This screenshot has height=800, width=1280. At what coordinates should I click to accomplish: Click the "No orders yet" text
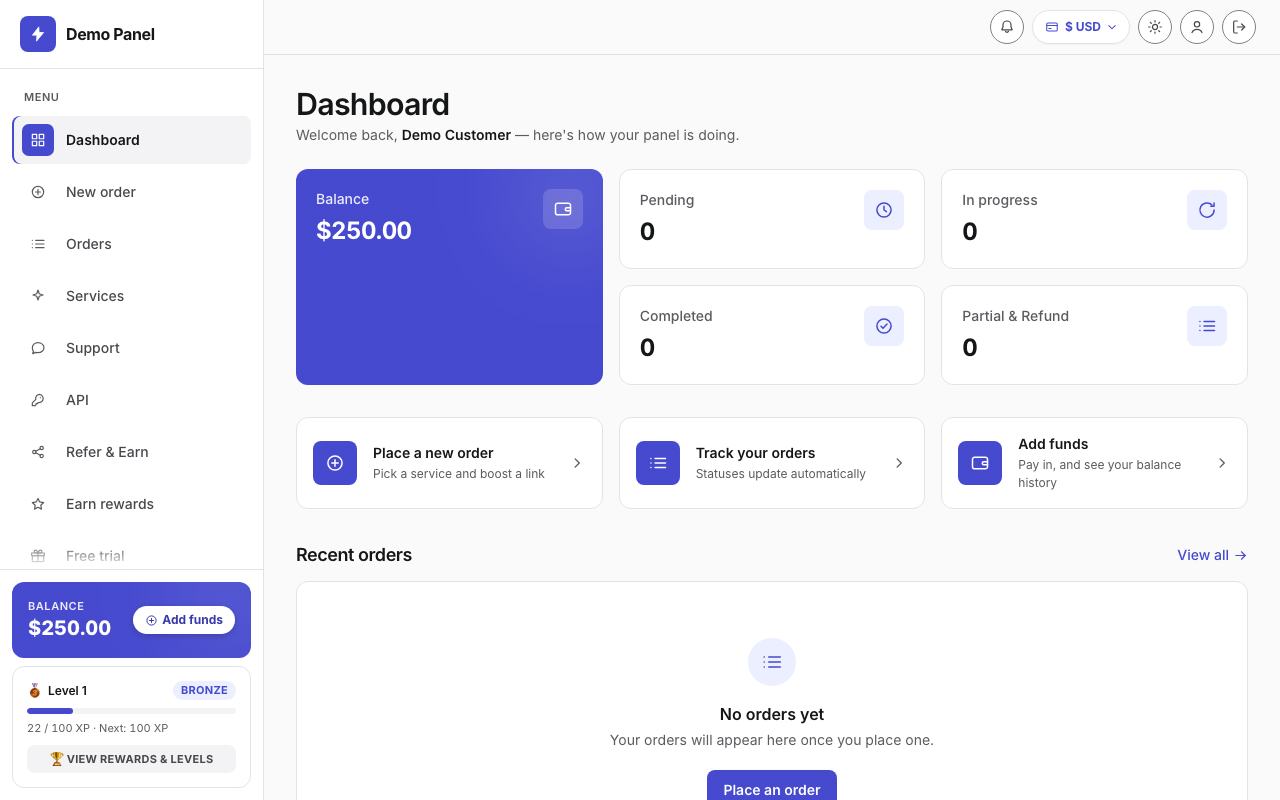(772, 714)
